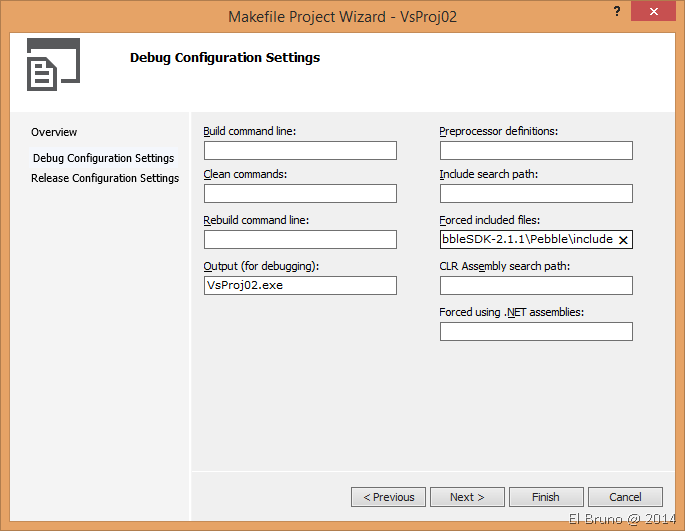Click the wizard document icon in header
Image resolution: width=685 pixels, height=531 pixels.
[52, 66]
